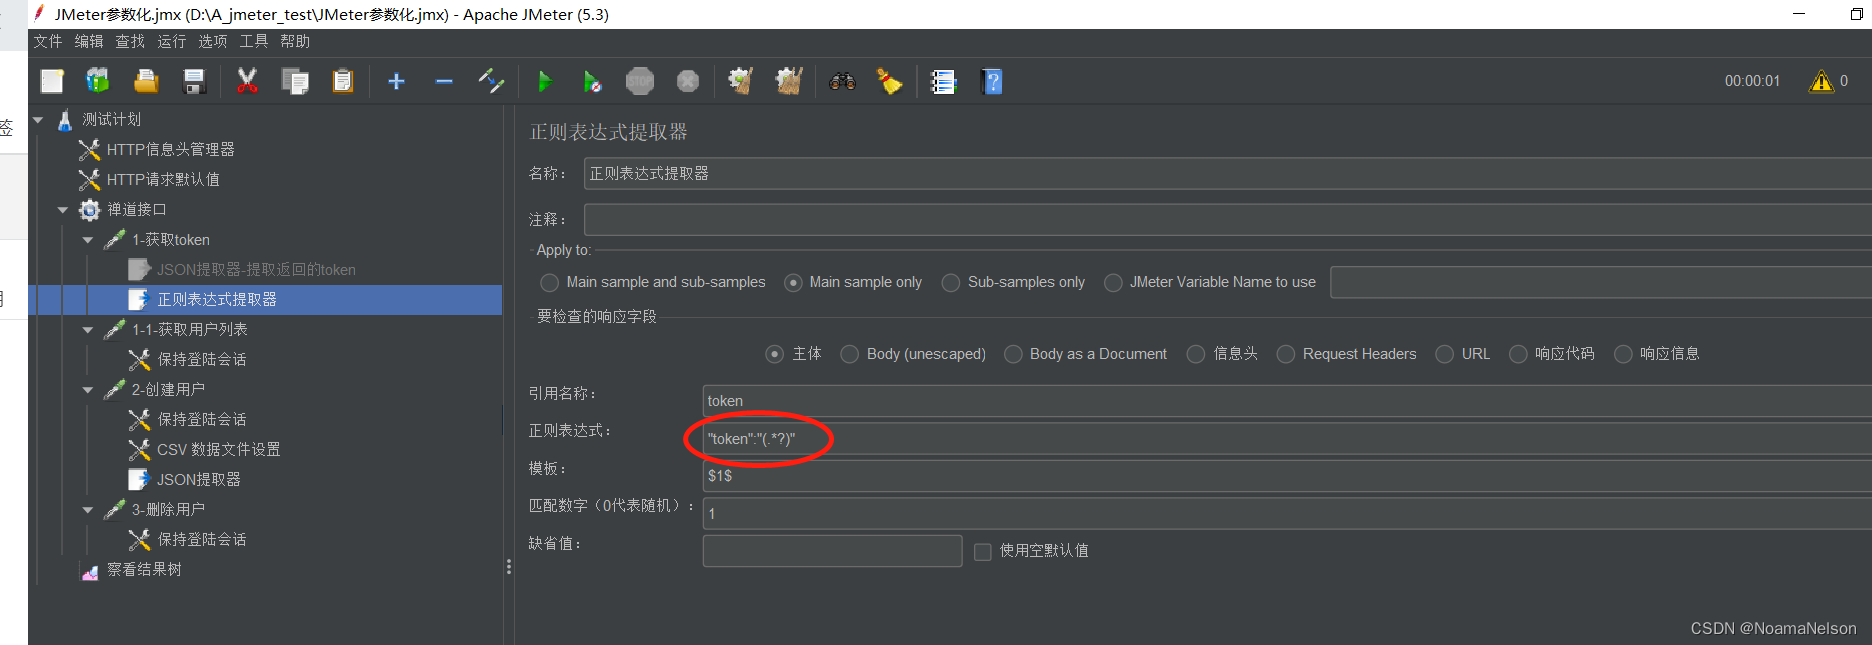Select Request Headers radio button
Screen dimensions: 1872x645
pos(1286,354)
